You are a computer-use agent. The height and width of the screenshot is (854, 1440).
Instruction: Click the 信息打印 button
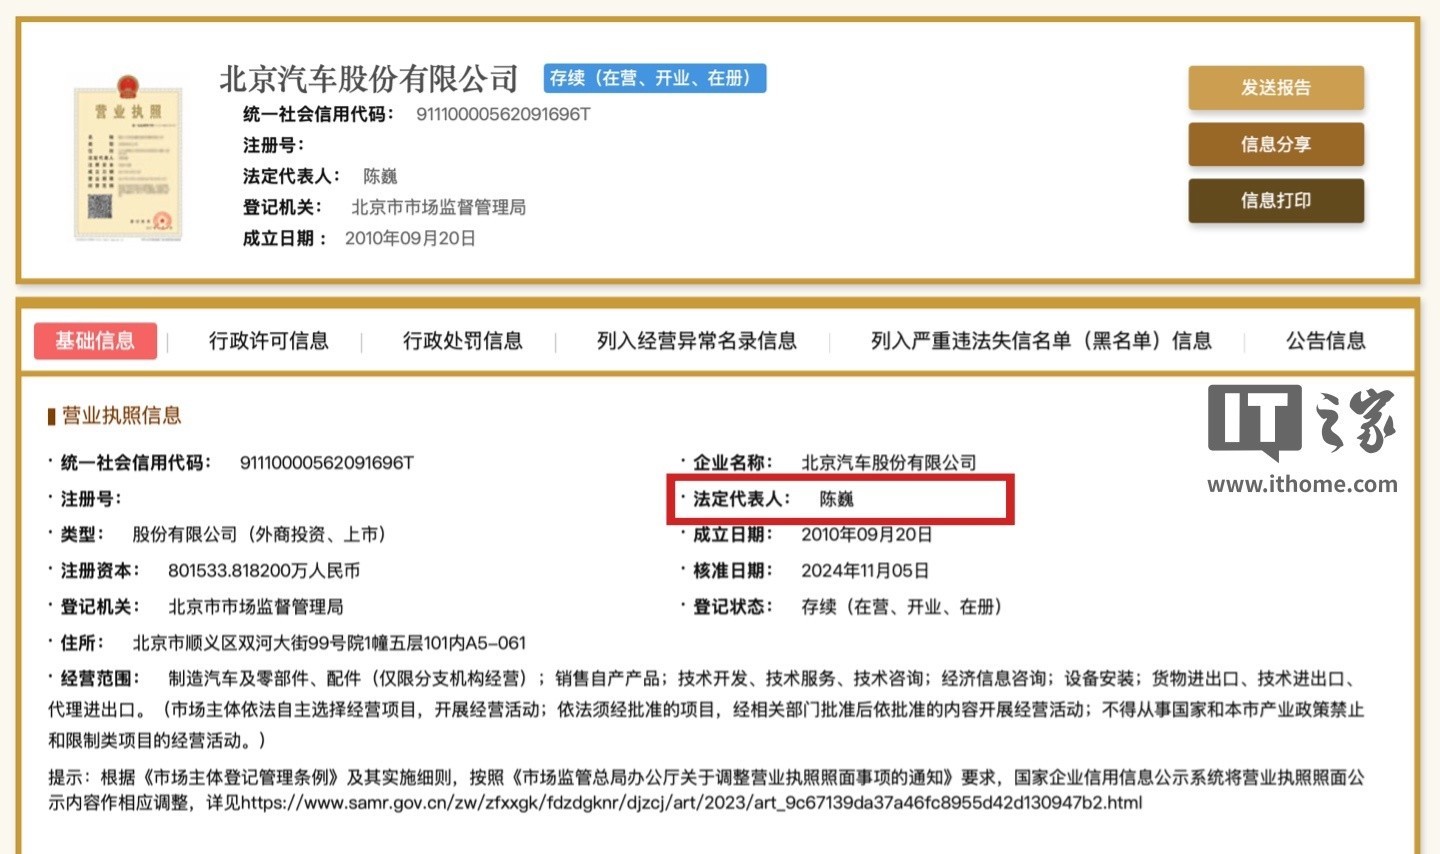click(x=1275, y=200)
